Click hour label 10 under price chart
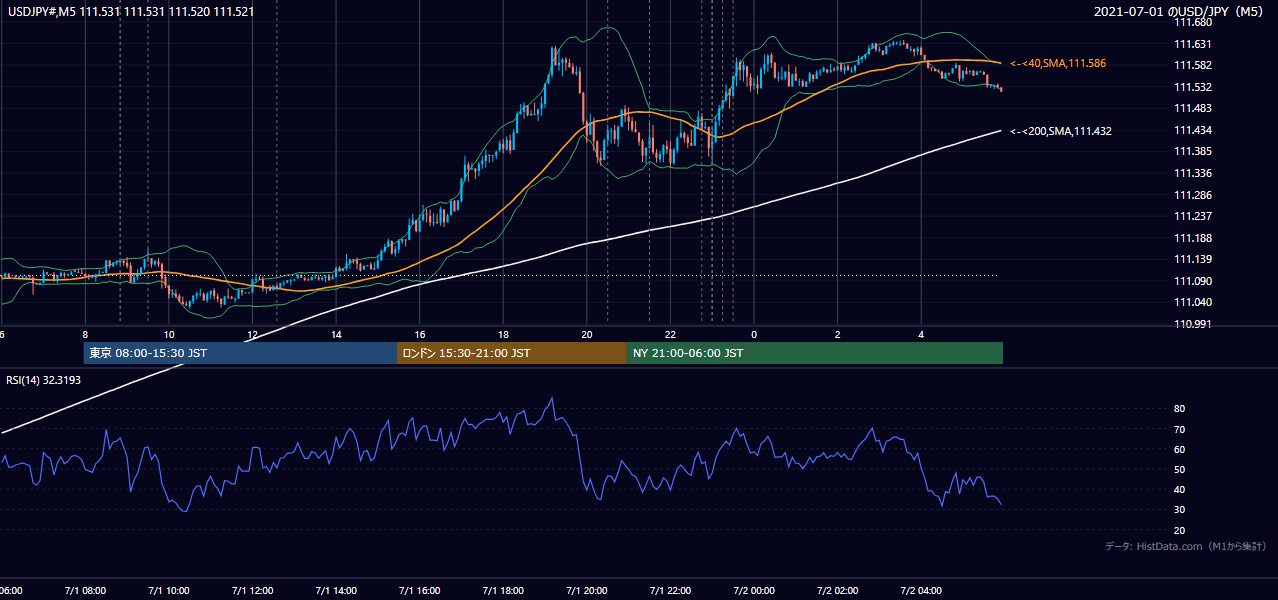The image size is (1278, 600). coord(169,335)
